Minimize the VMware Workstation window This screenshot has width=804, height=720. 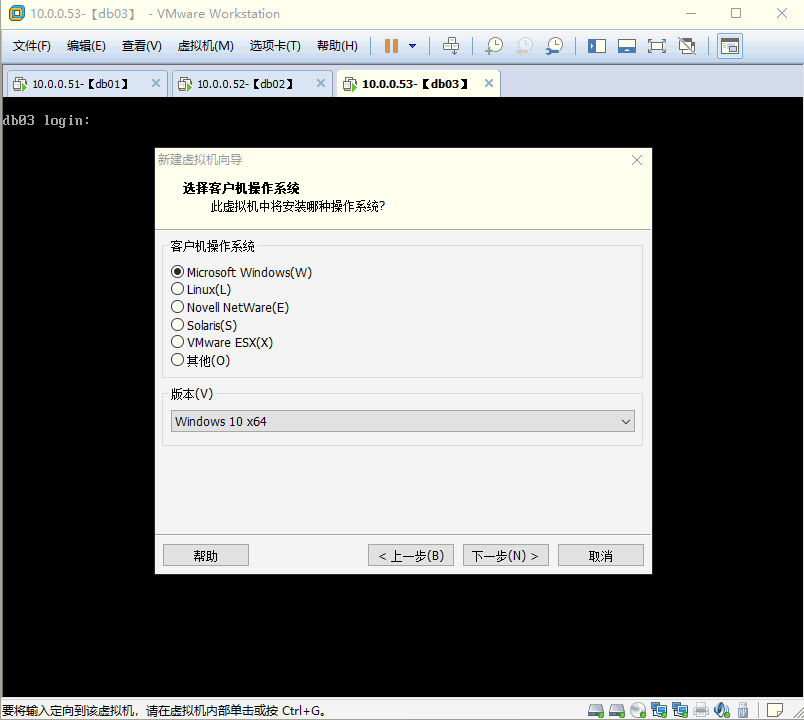pos(691,13)
